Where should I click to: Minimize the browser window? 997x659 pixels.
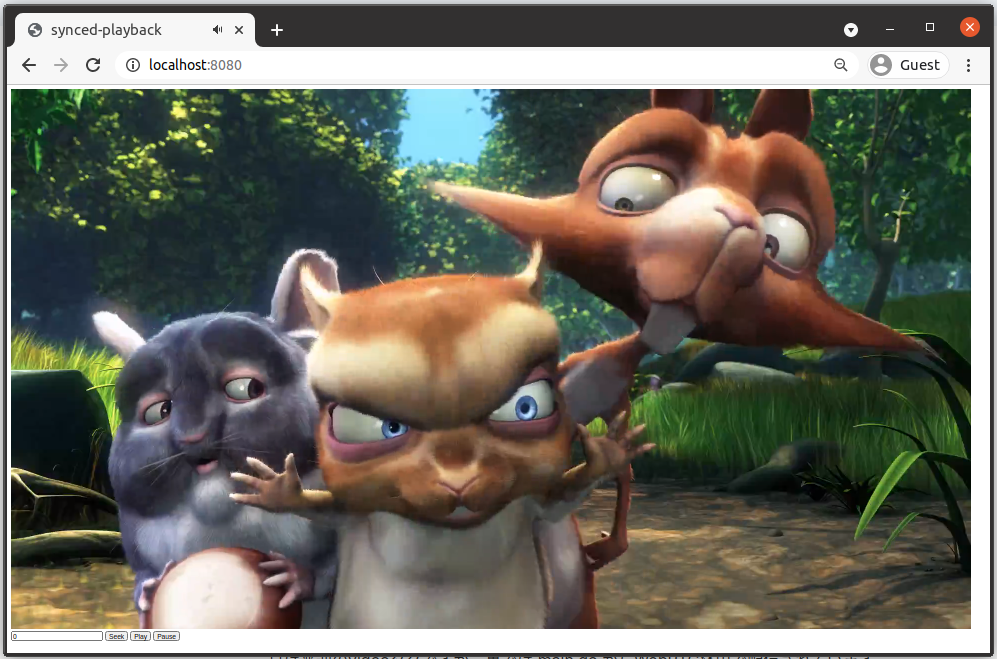[890, 29]
